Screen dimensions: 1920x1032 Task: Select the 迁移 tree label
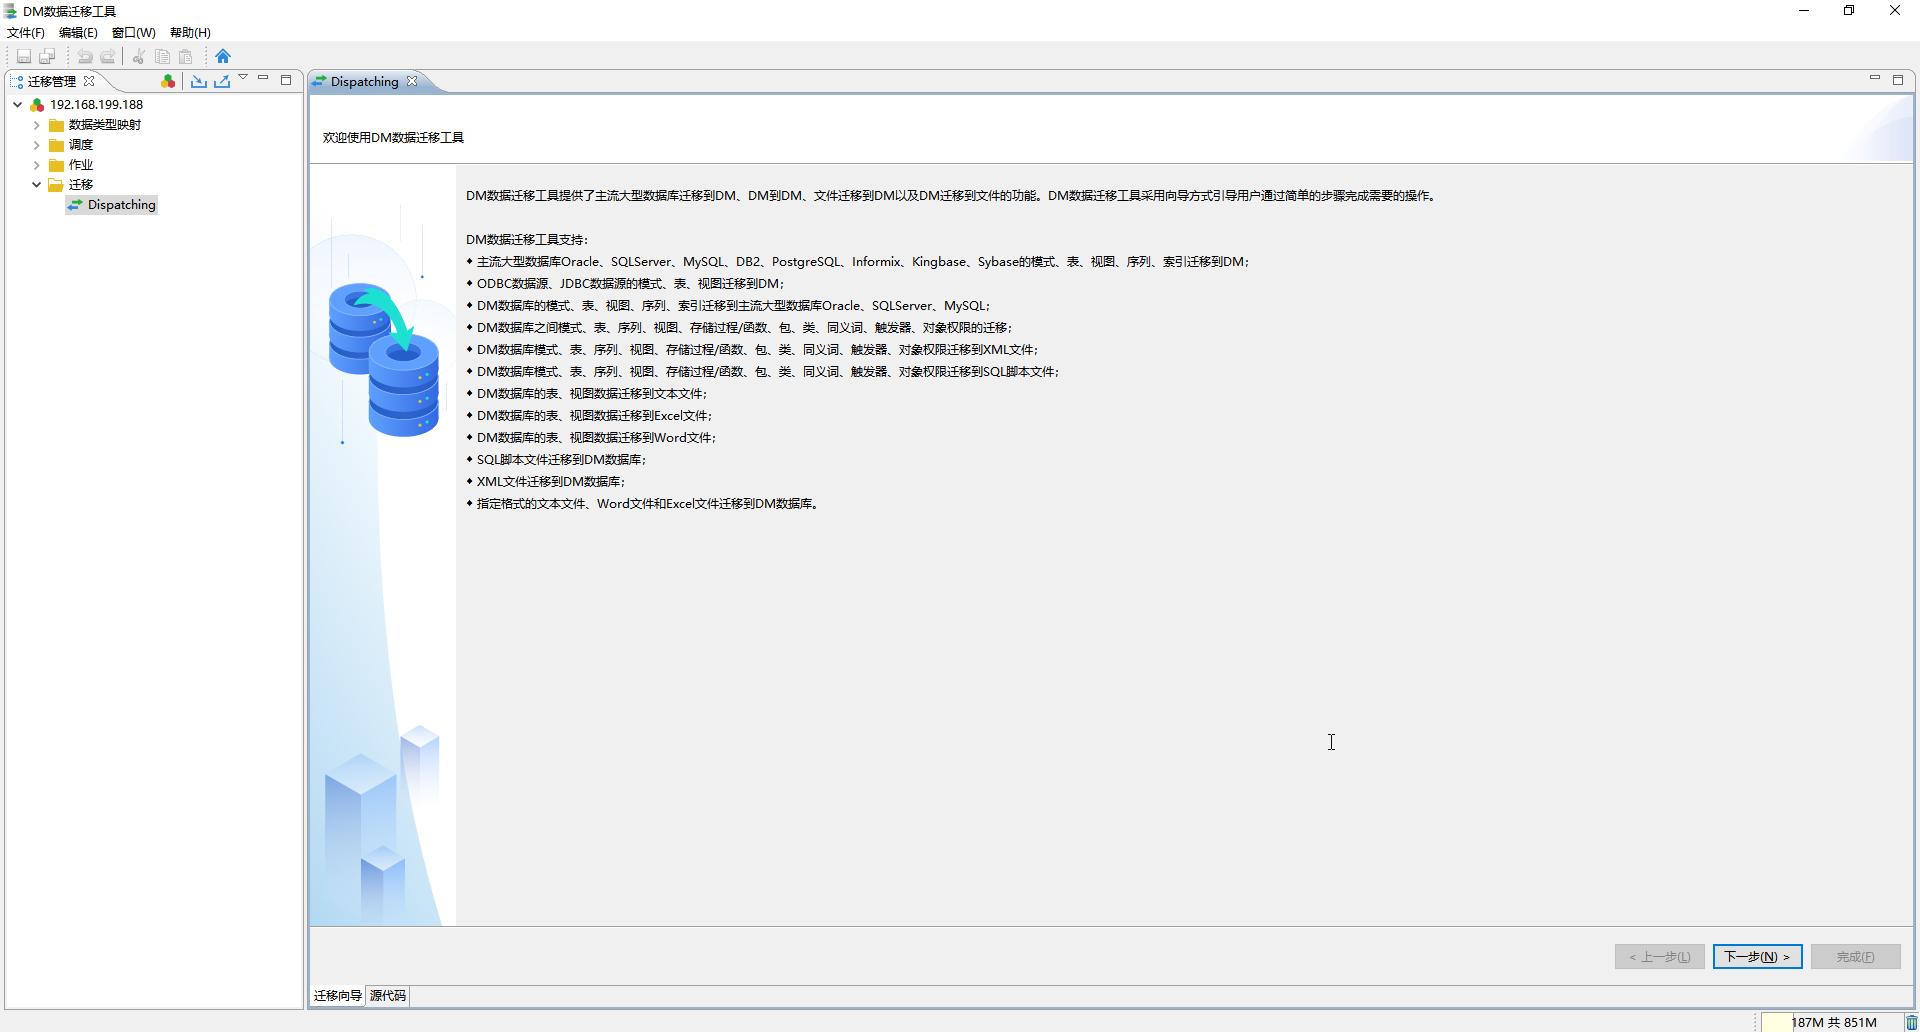[x=81, y=185]
